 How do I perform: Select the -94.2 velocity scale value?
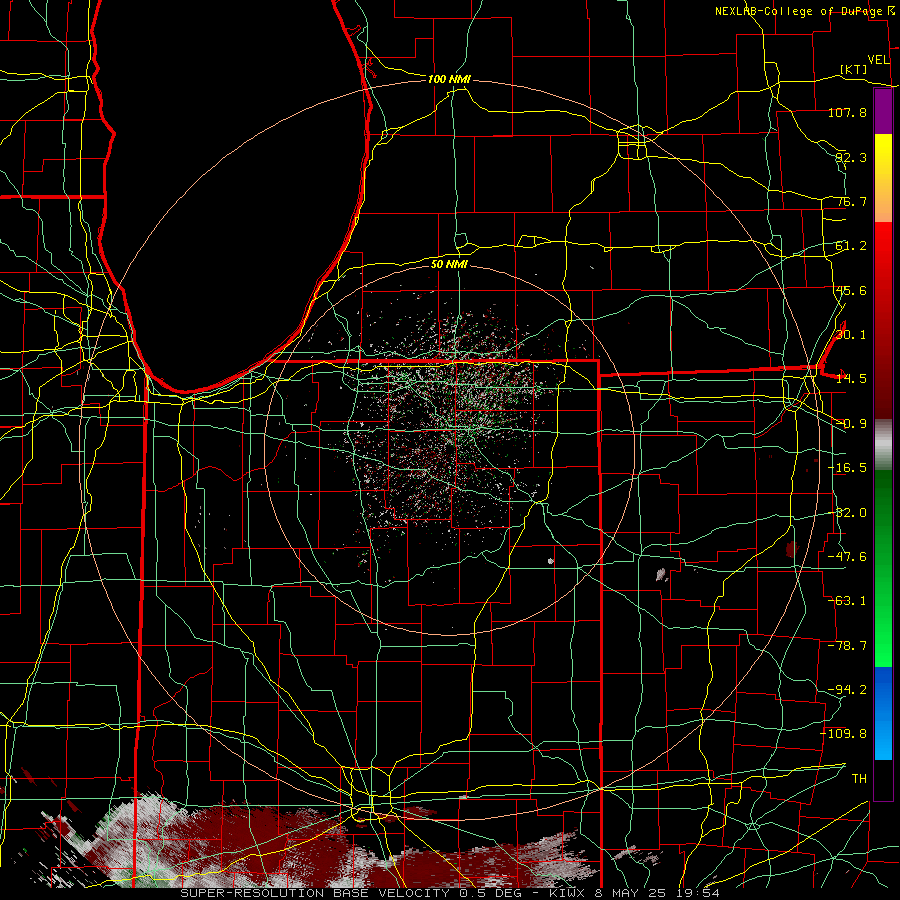(847, 690)
